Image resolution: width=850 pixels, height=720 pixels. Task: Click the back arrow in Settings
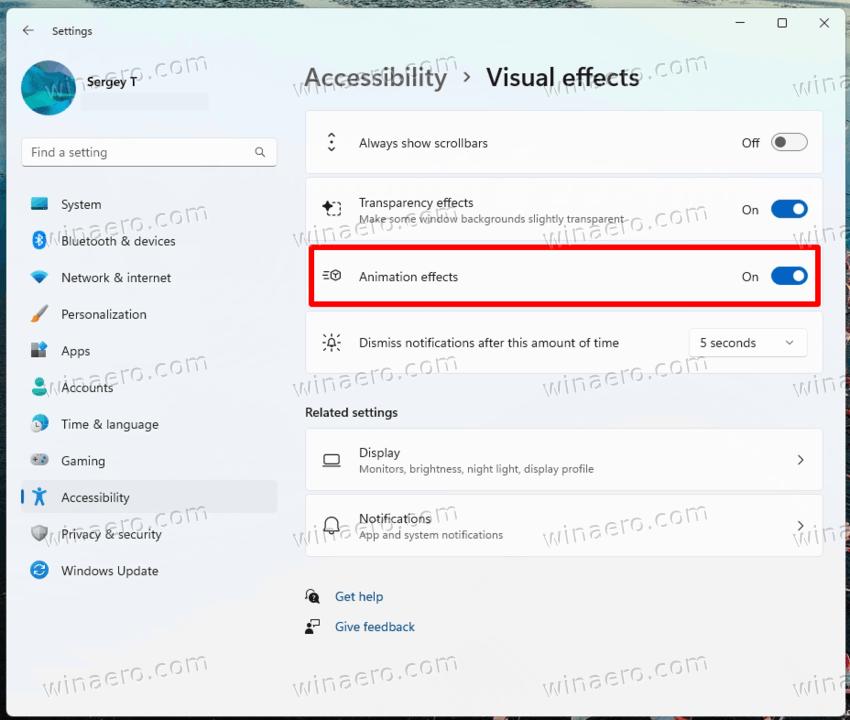[28, 30]
